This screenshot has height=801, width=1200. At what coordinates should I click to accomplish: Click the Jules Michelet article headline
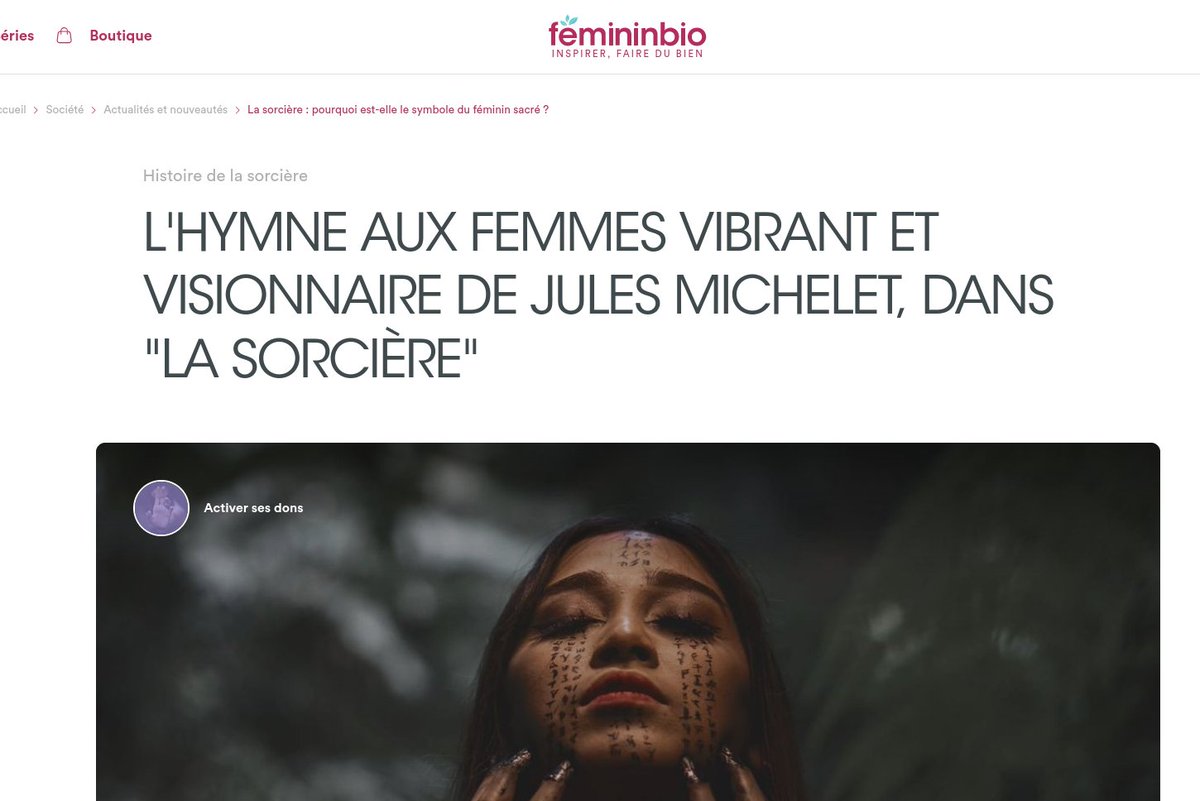[x=598, y=297]
